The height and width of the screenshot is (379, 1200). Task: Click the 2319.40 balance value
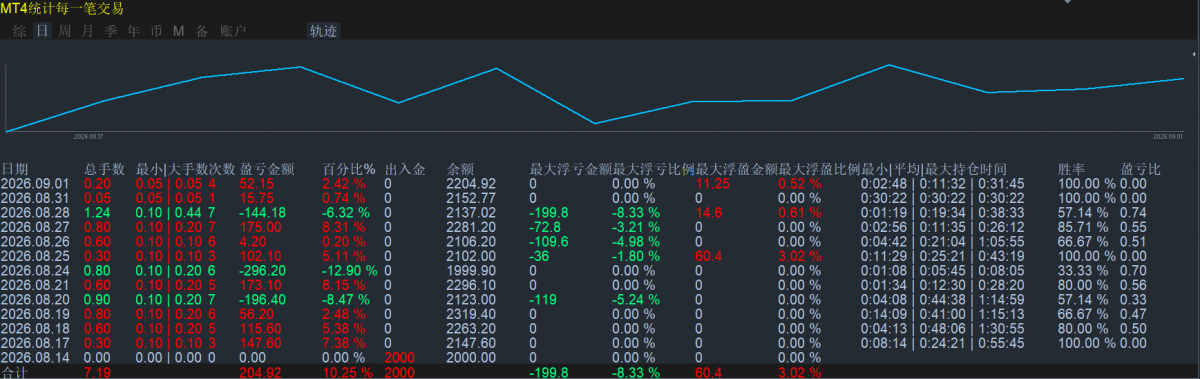pyautogui.click(x=471, y=313)
